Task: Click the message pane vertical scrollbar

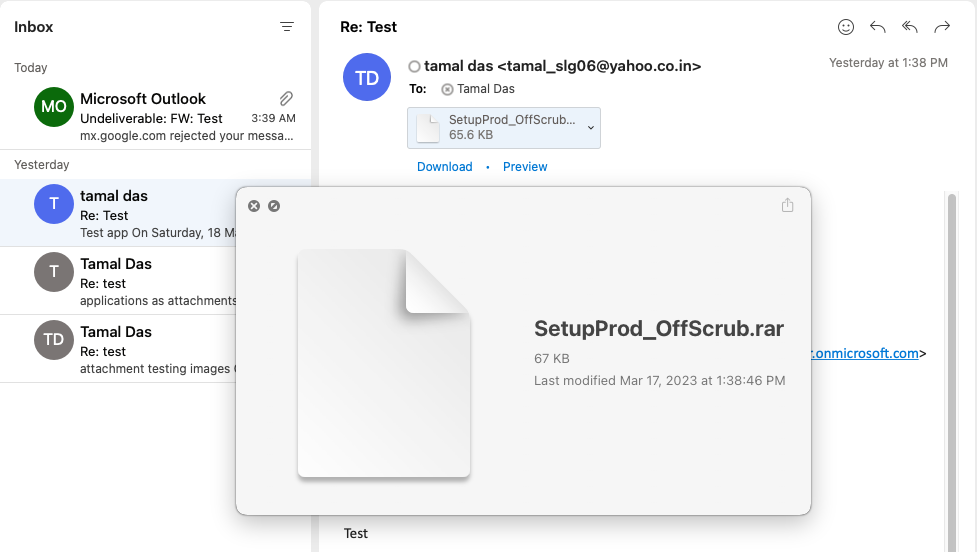Action: point(951,372)
